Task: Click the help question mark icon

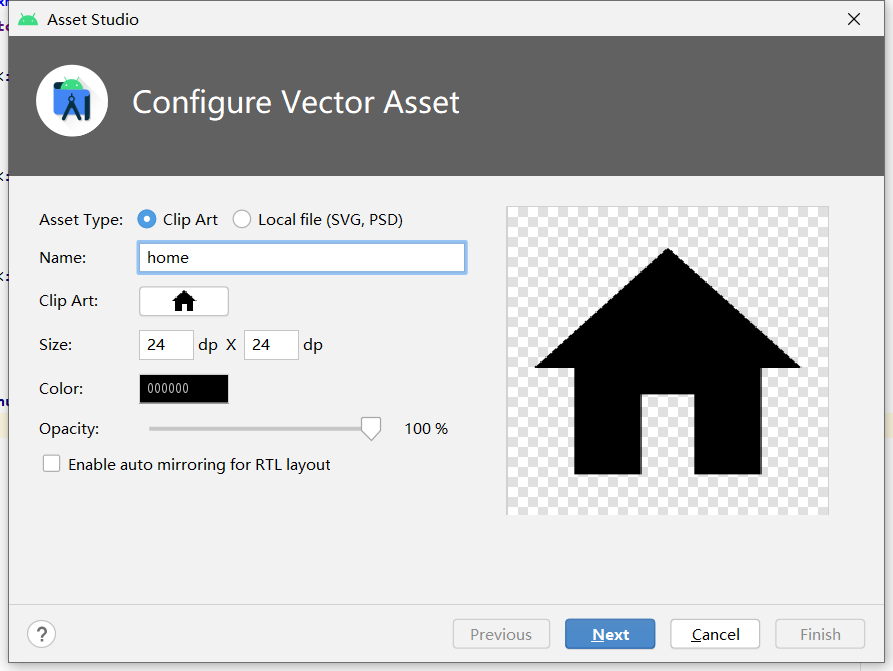Action: [x=41, y=633]
